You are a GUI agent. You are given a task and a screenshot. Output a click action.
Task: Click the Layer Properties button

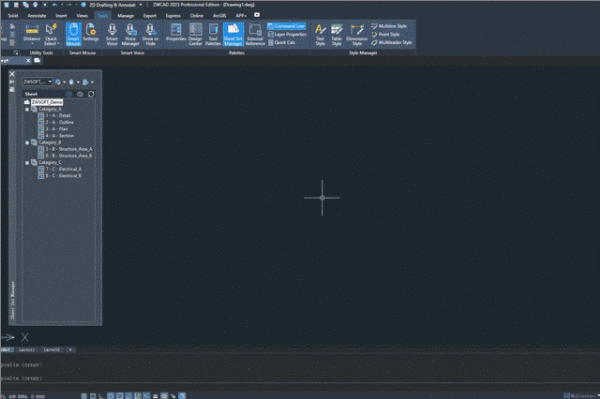pos(287,34)
